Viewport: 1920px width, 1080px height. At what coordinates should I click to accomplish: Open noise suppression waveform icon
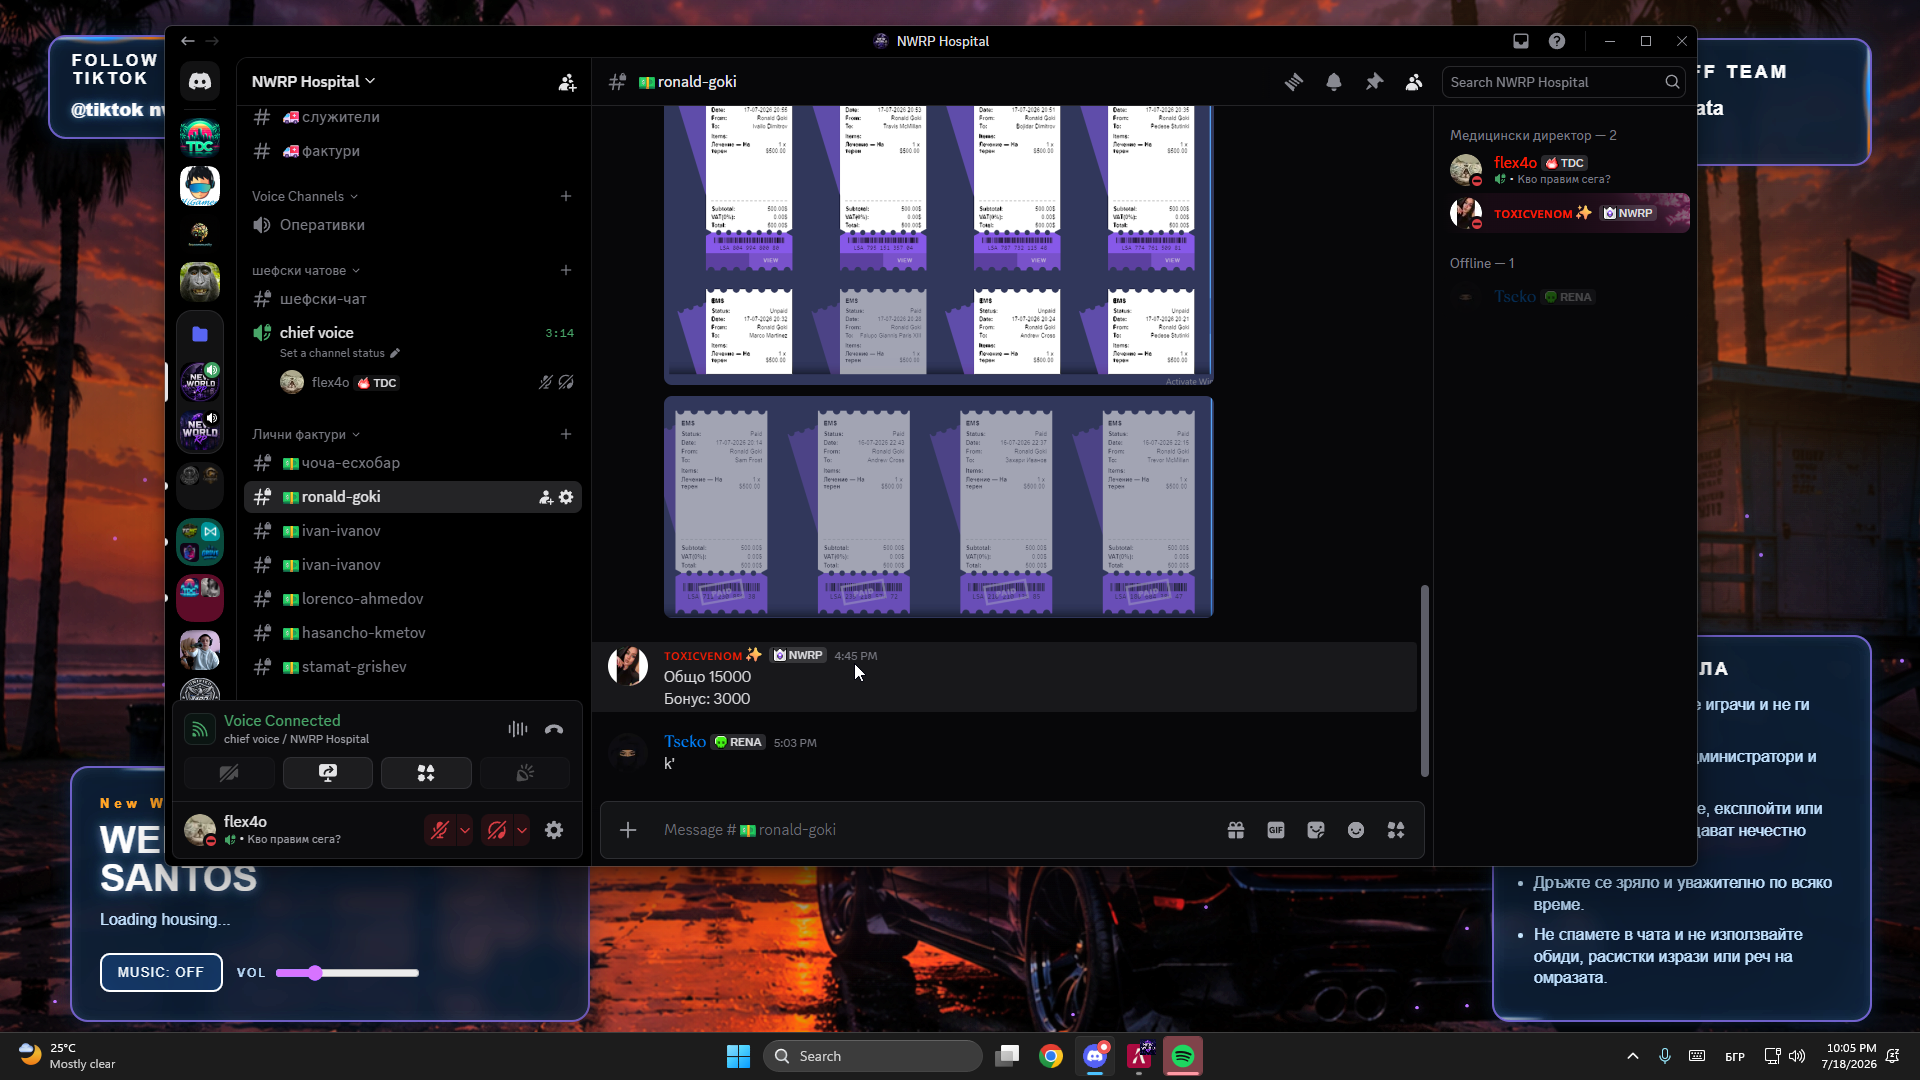coord(517,729)
